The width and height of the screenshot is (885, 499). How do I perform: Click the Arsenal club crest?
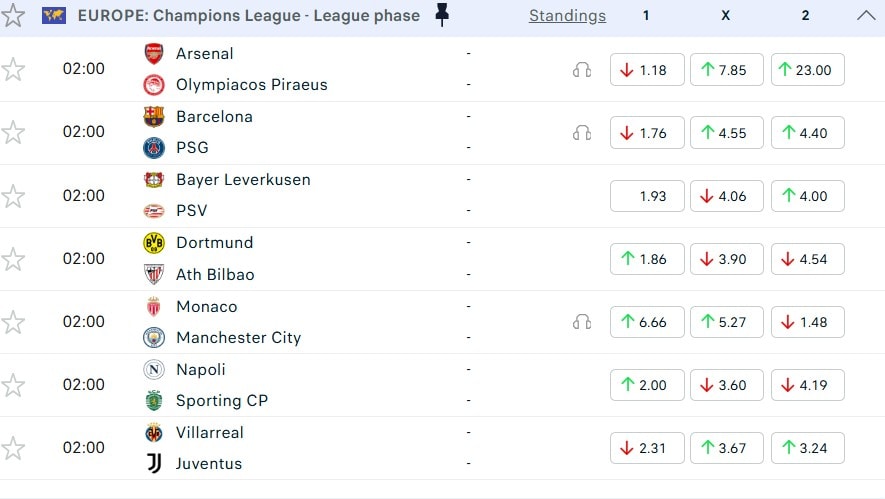[x=153, y=54]
